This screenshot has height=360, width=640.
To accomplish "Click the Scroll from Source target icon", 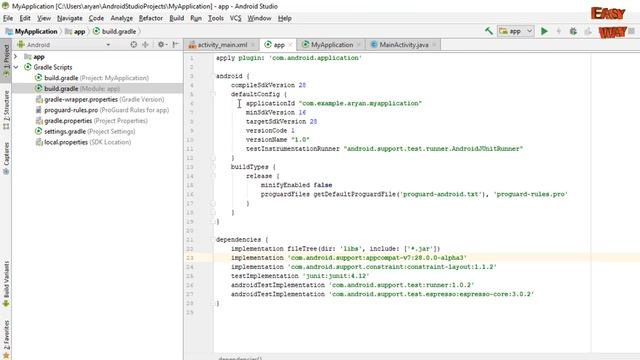I will pyautogui.click(x=133, y=44).
